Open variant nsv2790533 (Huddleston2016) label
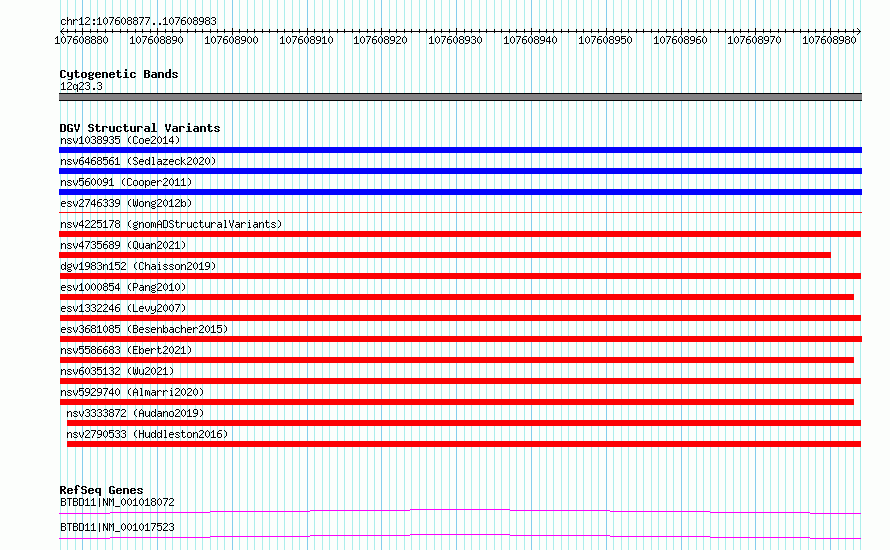This screenshot has height=550, width=890. 147,434
